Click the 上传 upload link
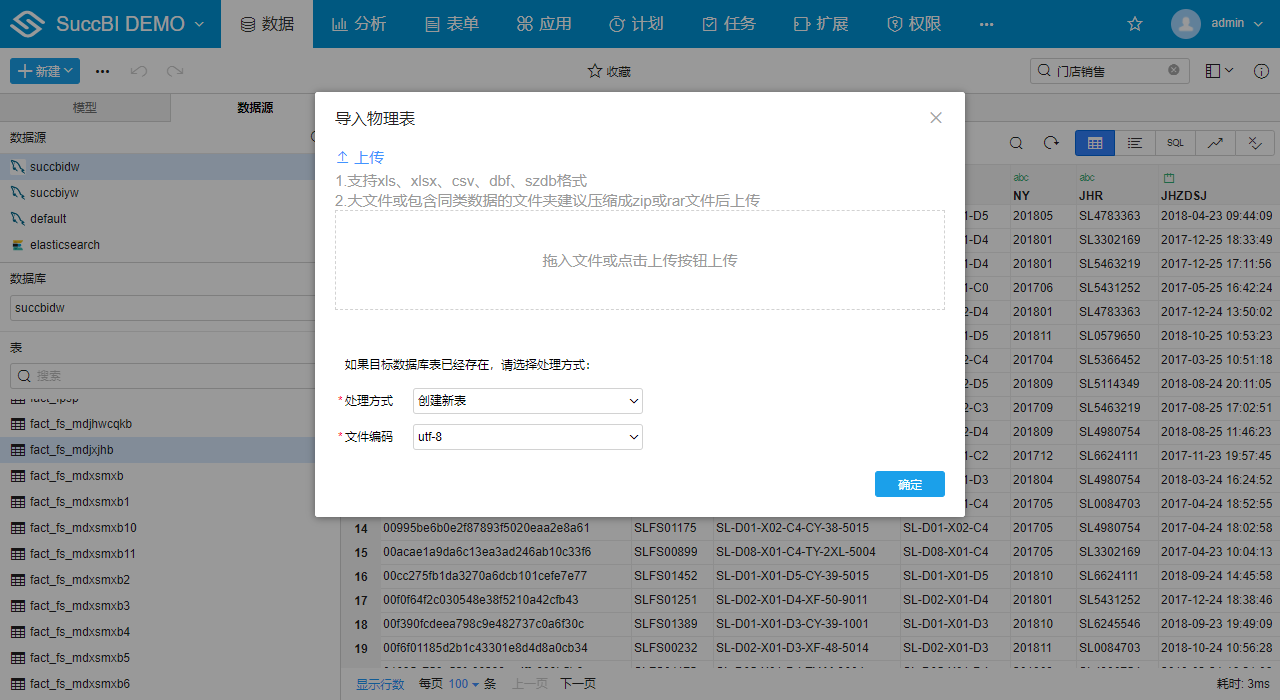 point(360,158)
